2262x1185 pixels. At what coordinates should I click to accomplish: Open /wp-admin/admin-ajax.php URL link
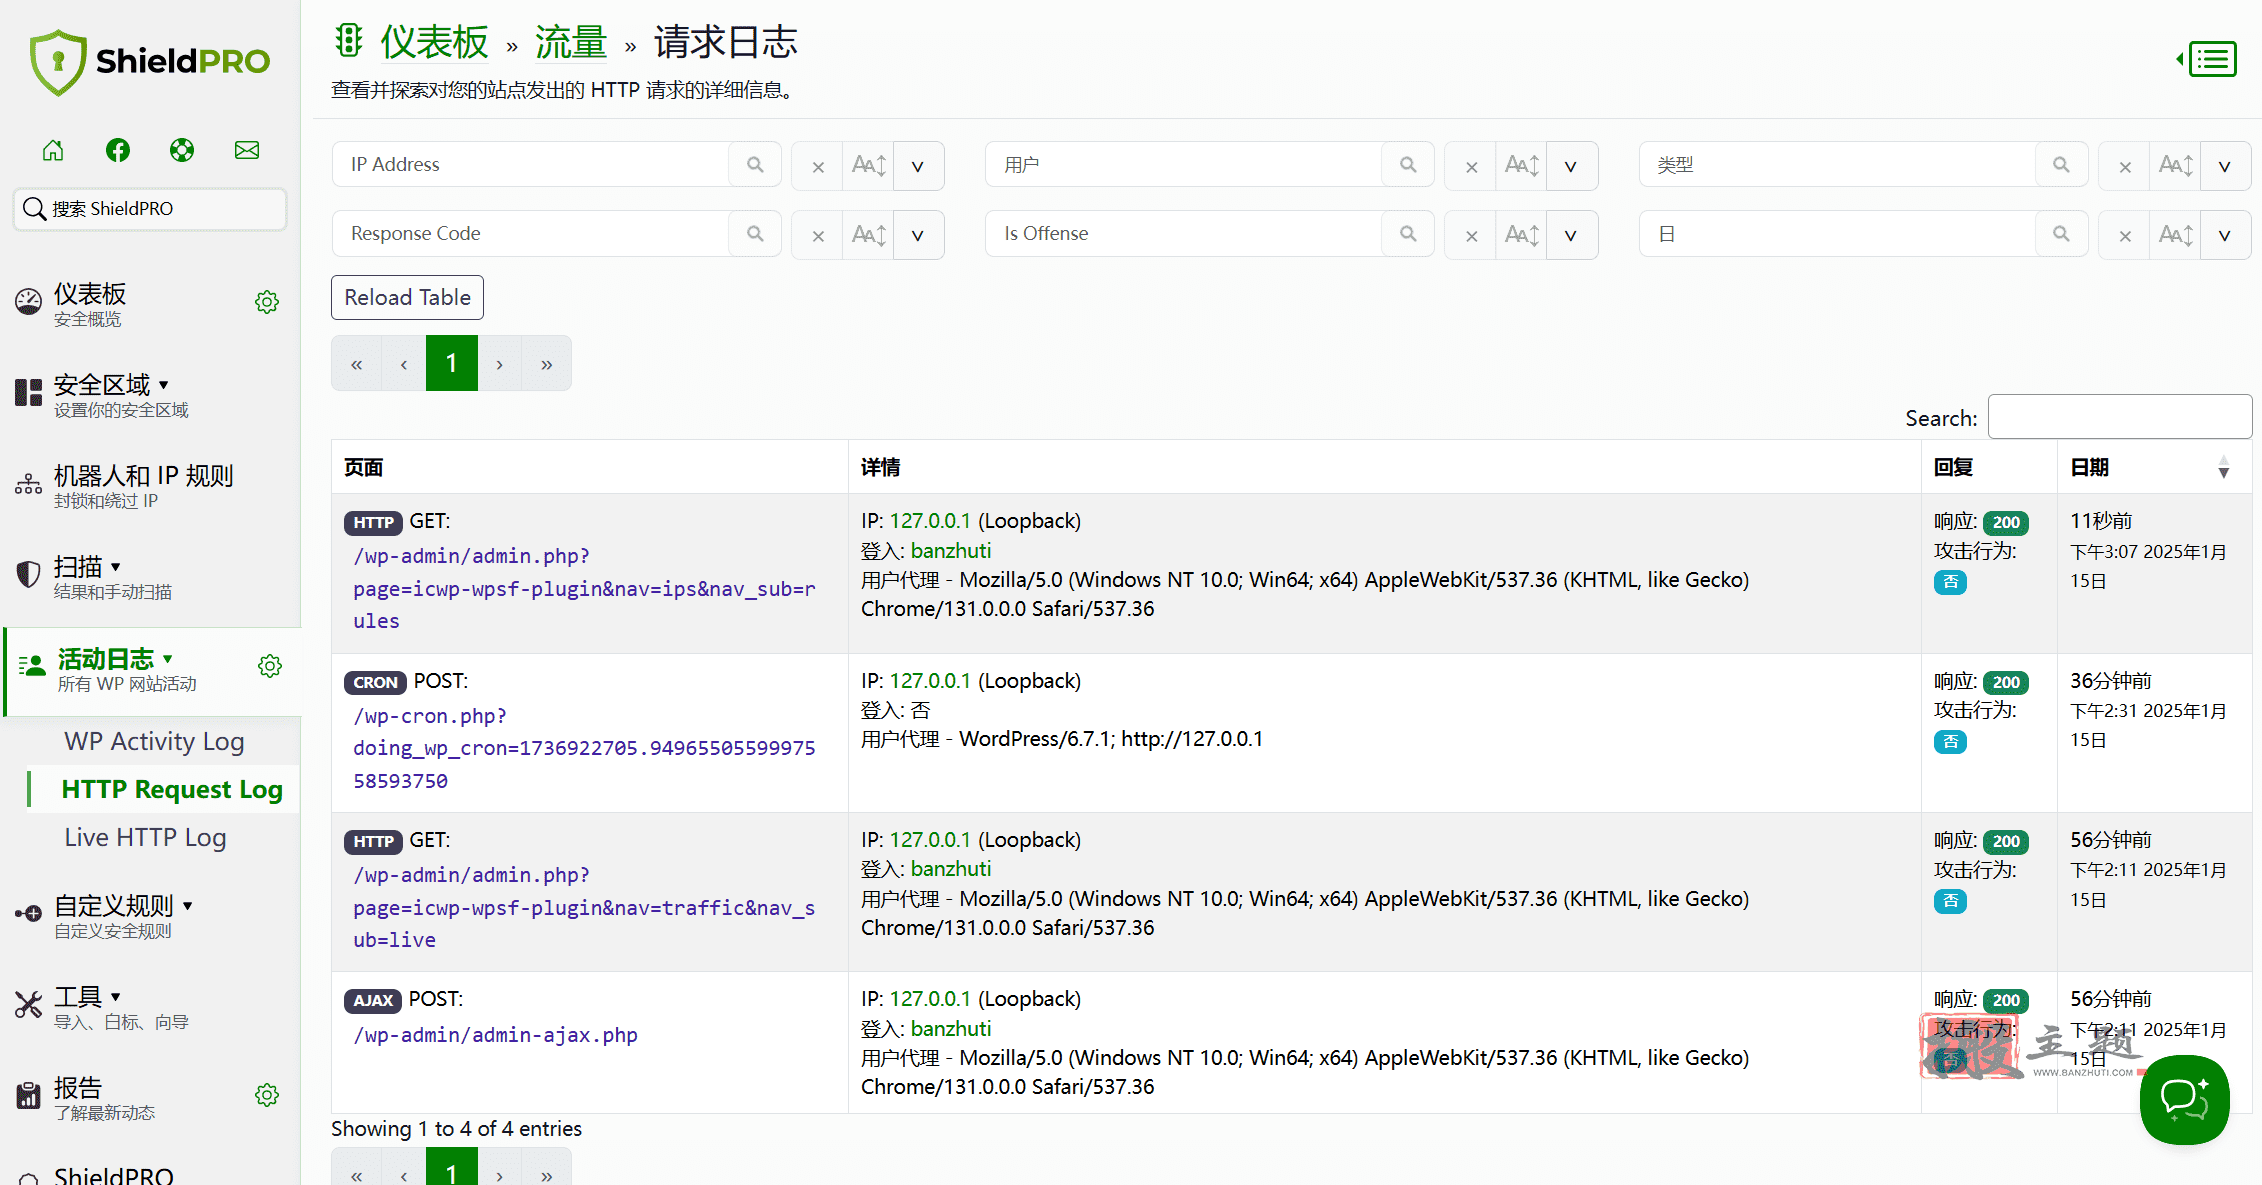click(495, 1035)
